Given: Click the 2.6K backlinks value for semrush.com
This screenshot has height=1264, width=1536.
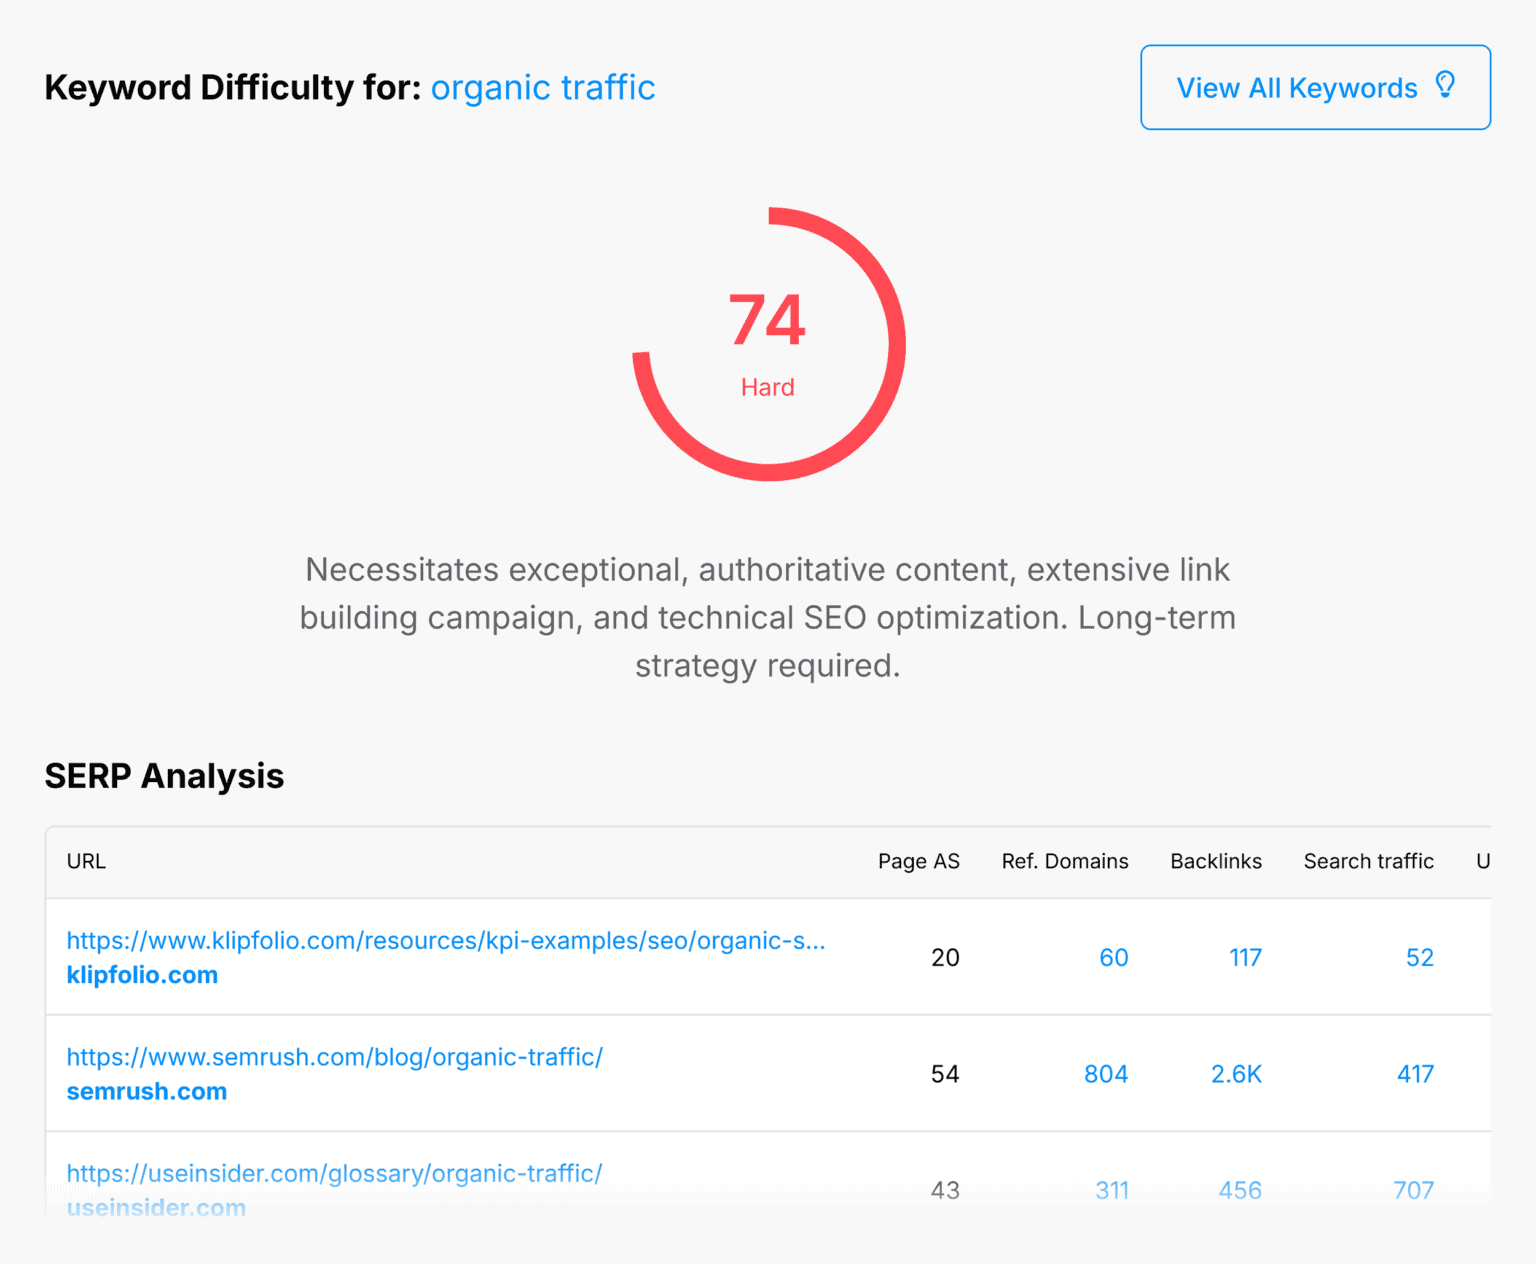Looking at the screenshot, I should (x=1236, y=1073).
